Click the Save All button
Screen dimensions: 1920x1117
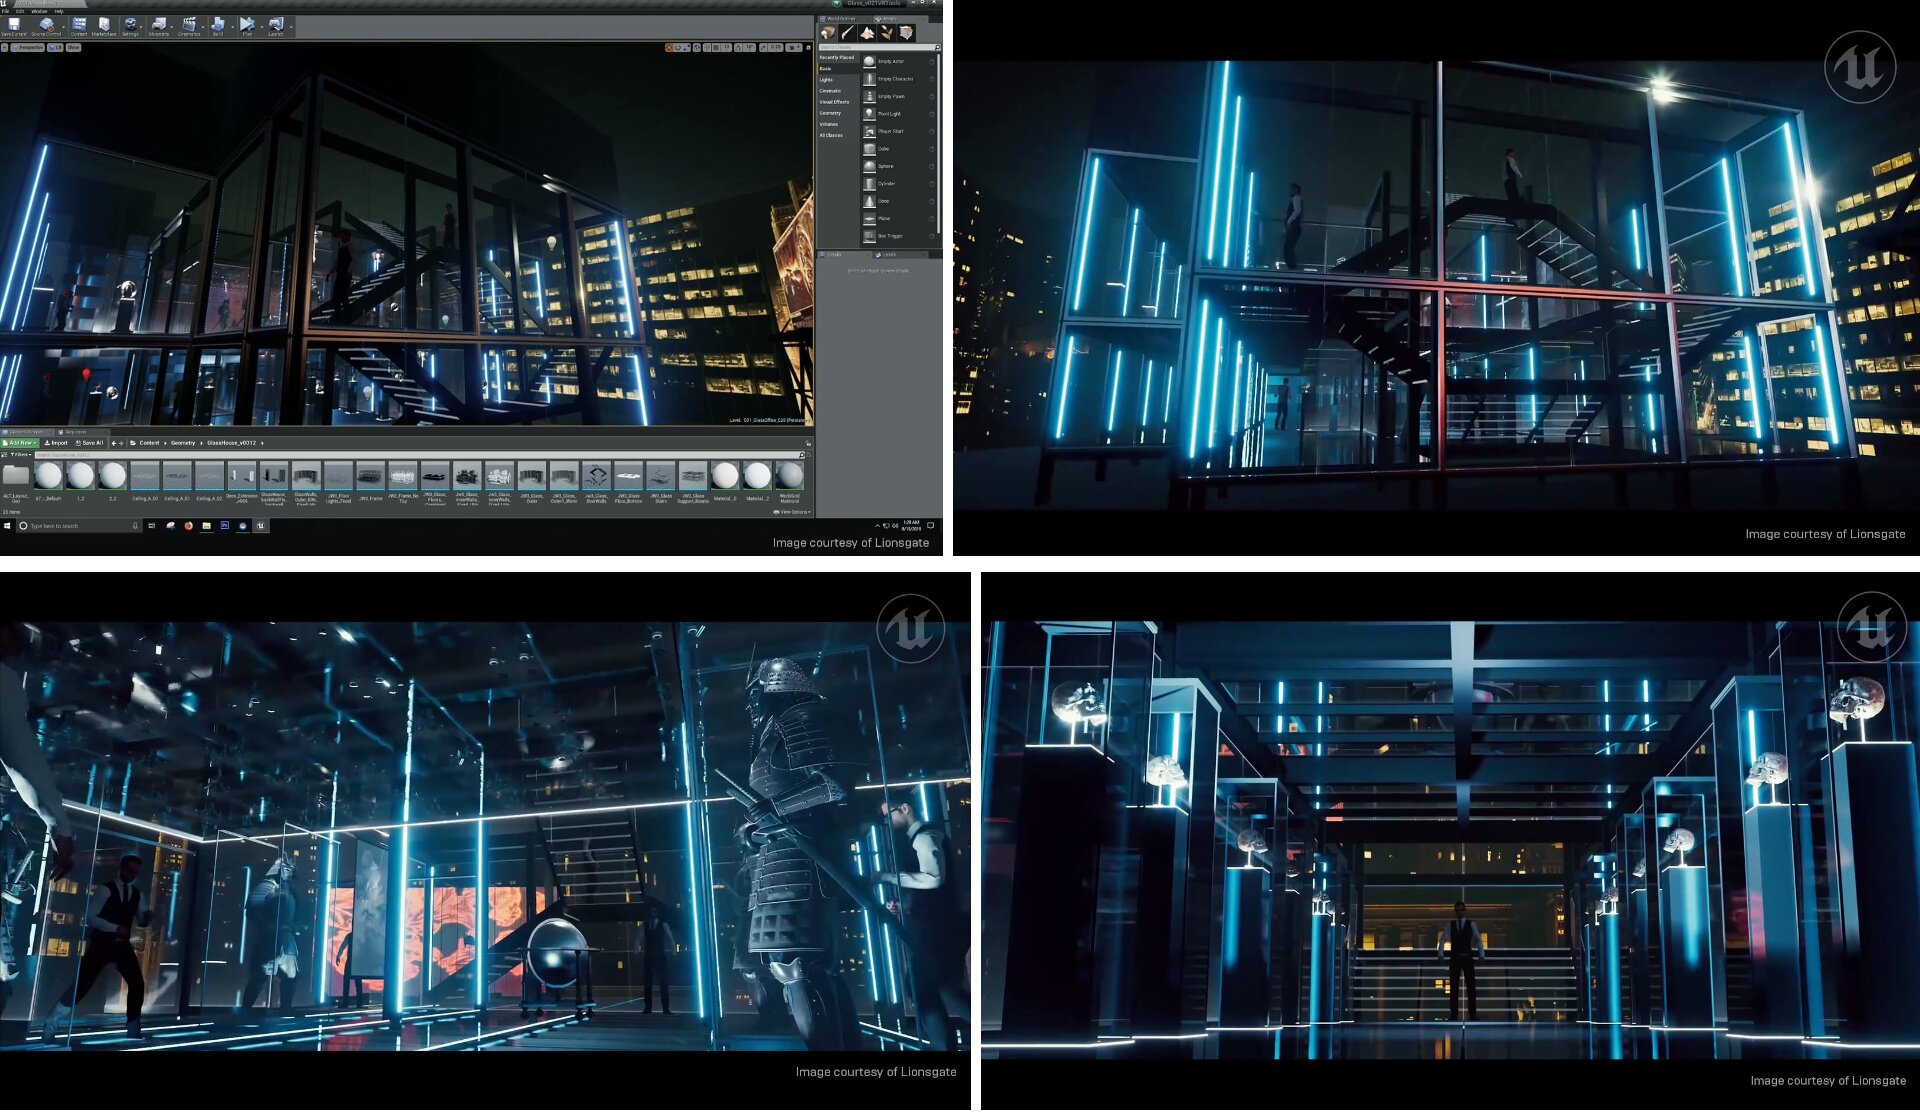[90, 443]
